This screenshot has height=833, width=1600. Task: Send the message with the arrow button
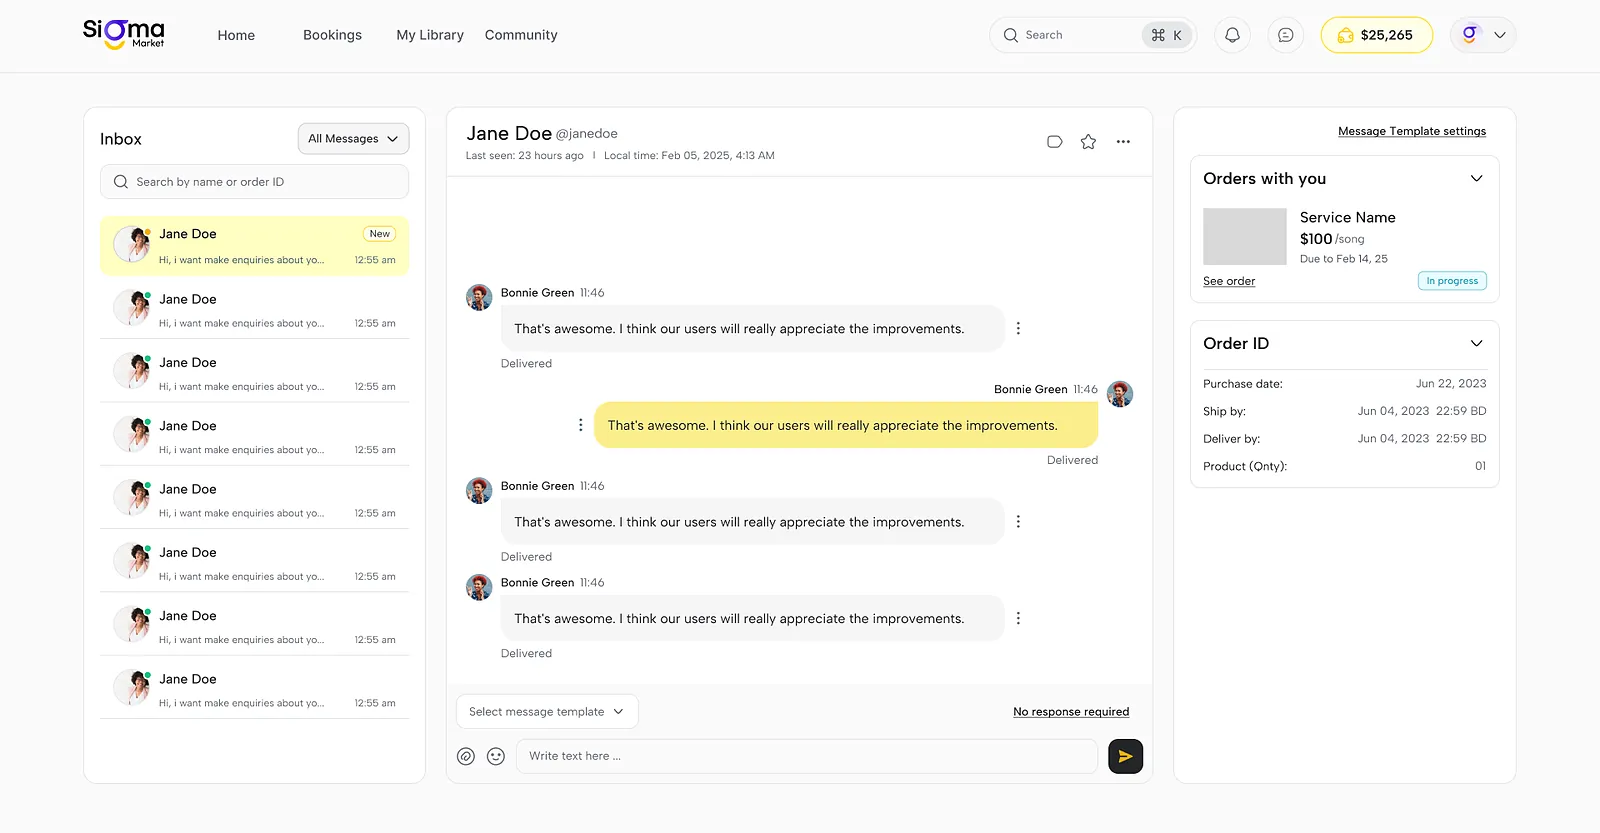click(1126, 757)
